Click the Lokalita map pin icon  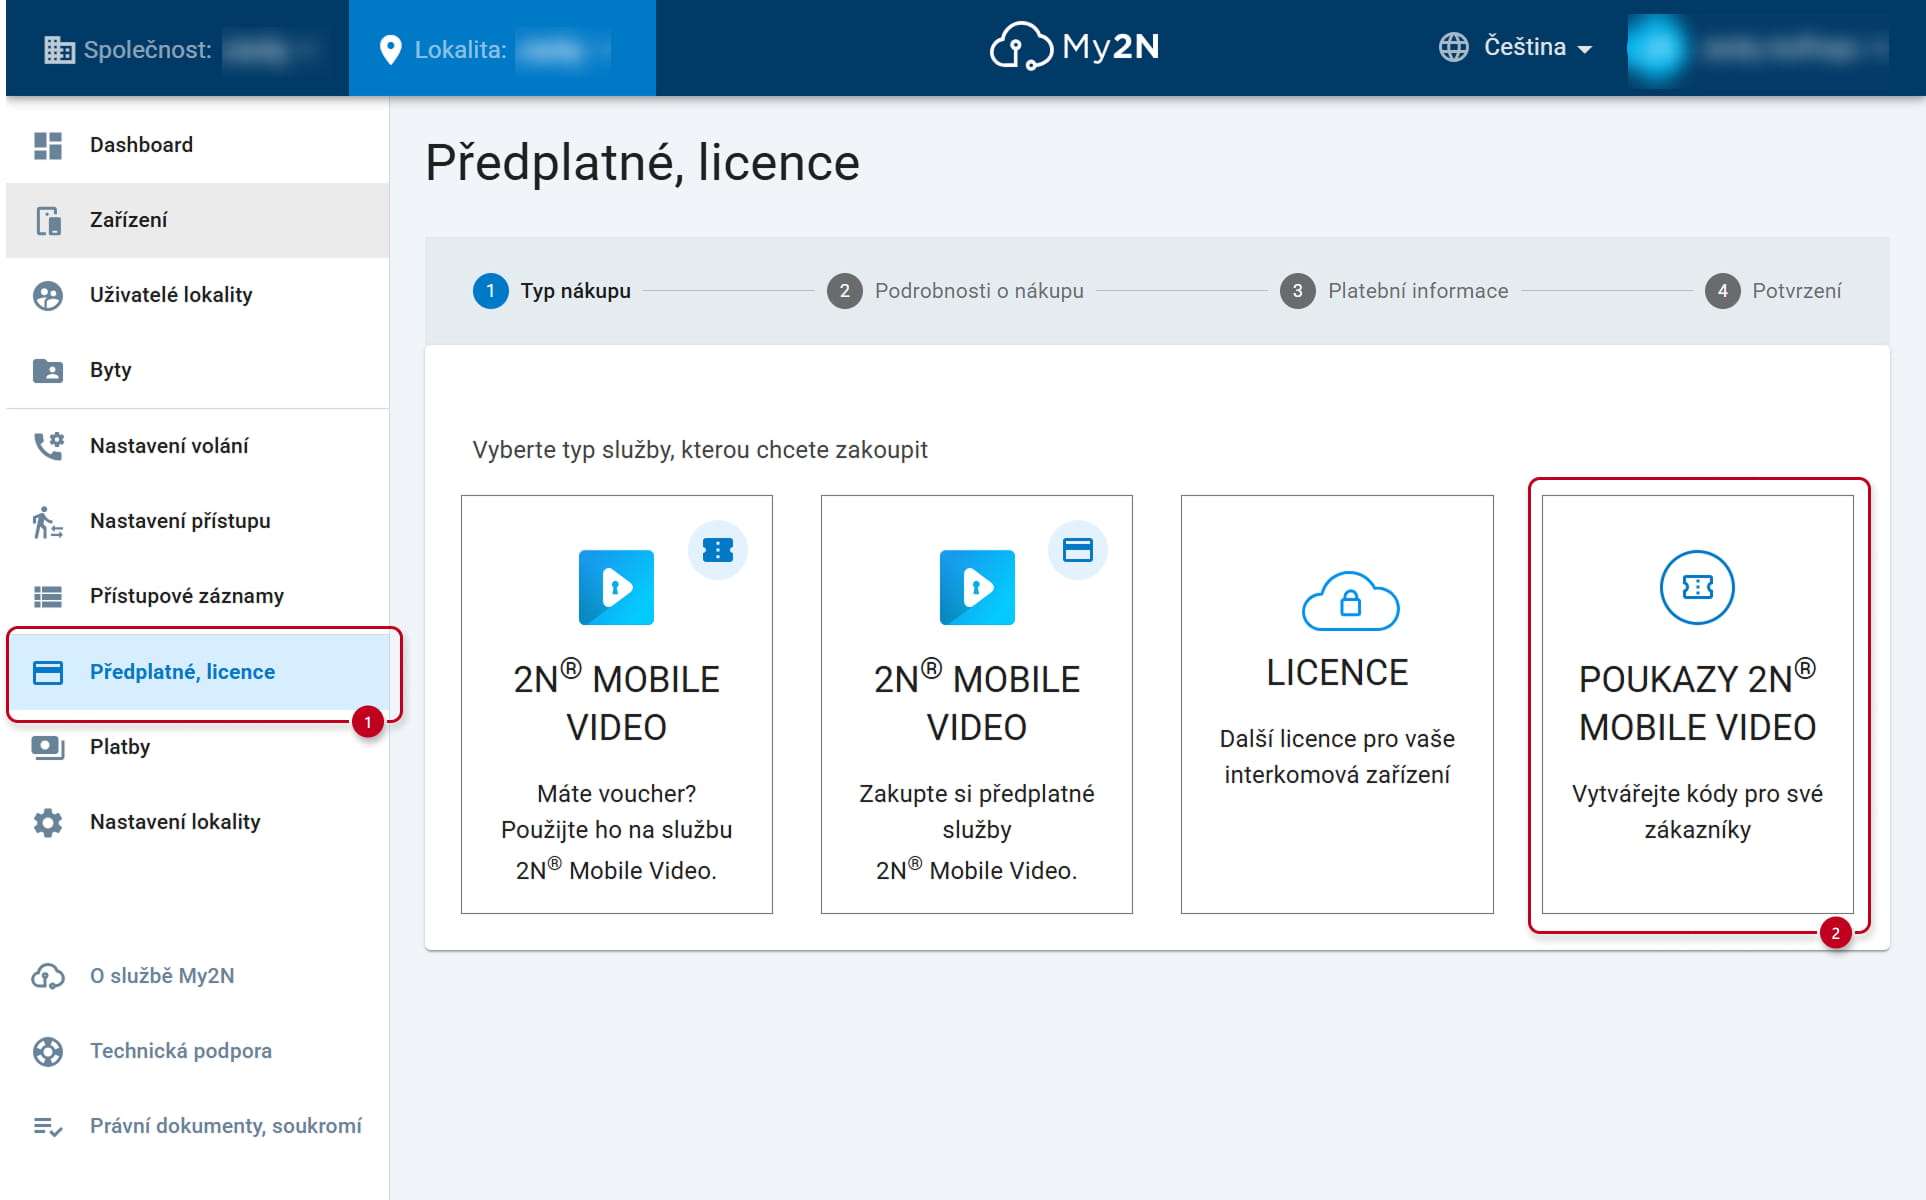click(x=391, y=49)
